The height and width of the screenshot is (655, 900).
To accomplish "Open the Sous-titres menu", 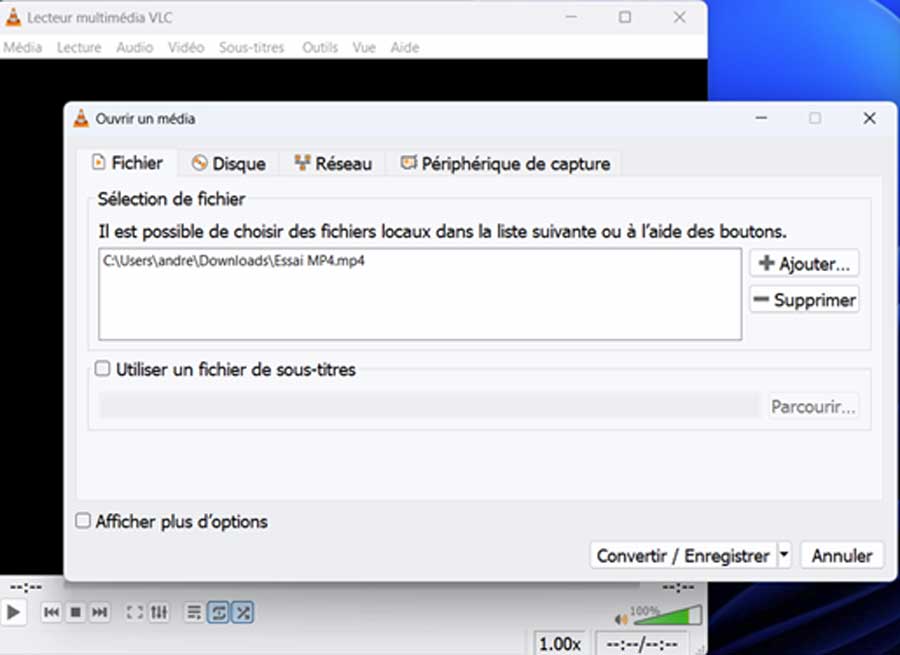I will click(251, 48).
